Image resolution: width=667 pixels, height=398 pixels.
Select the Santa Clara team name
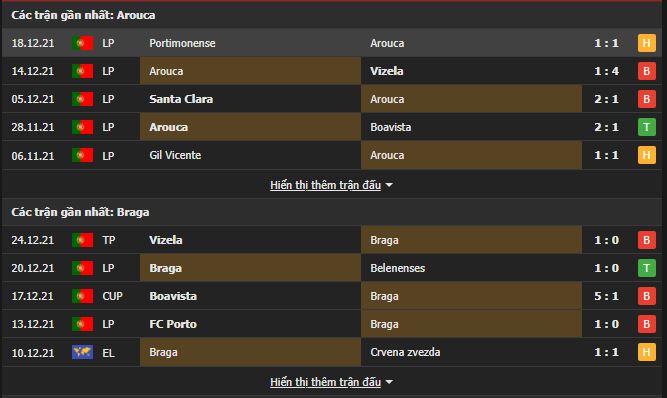[181, 99]
